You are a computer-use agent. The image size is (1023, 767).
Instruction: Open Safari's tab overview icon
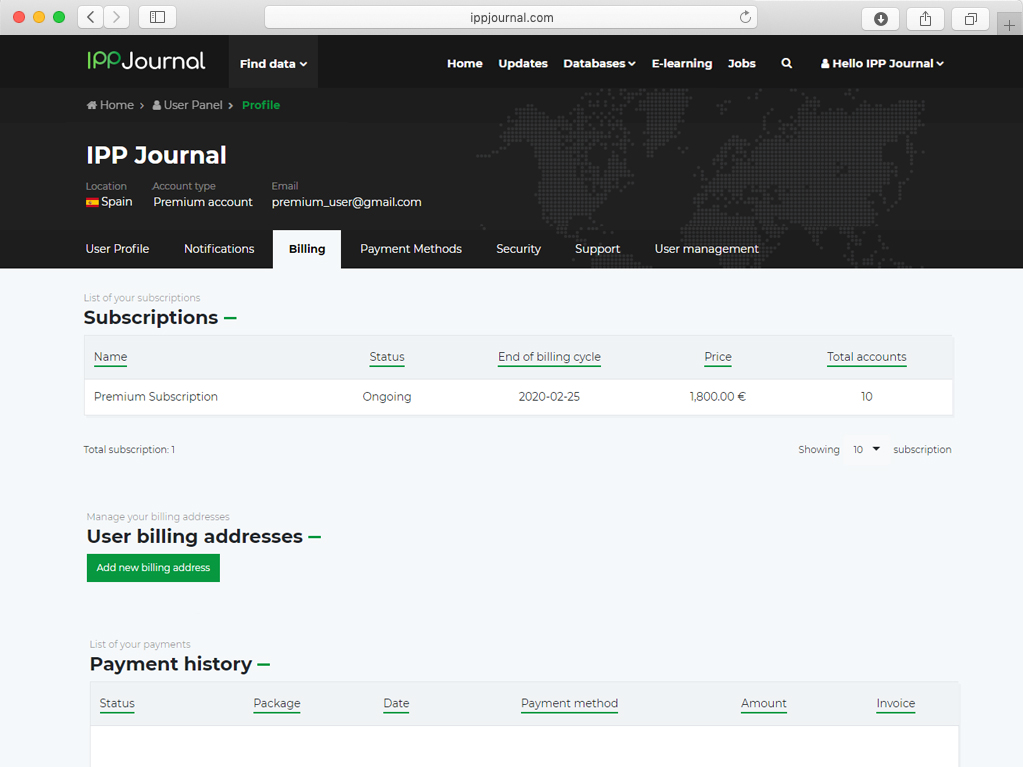(970, 18)
